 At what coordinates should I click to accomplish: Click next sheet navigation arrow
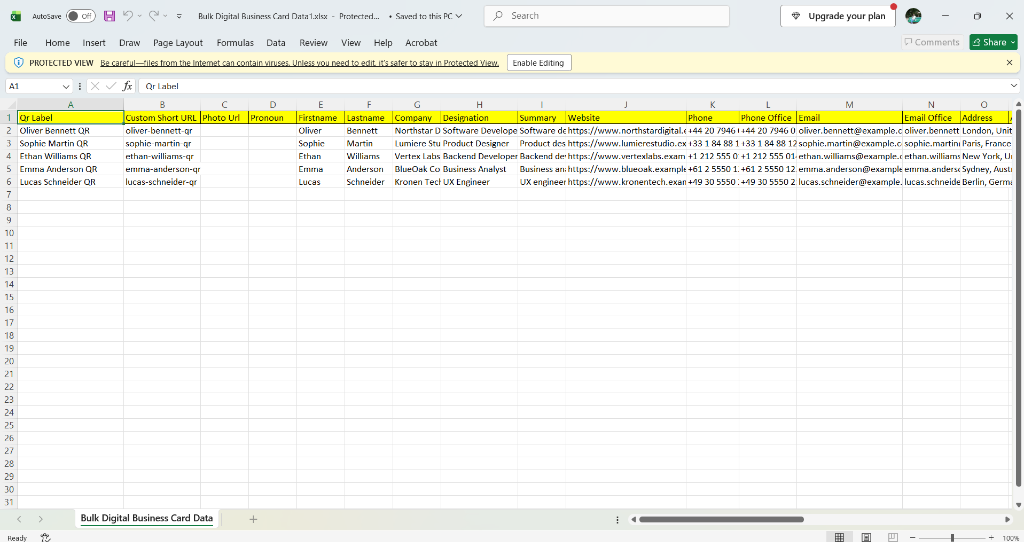(x=40, y=519)
